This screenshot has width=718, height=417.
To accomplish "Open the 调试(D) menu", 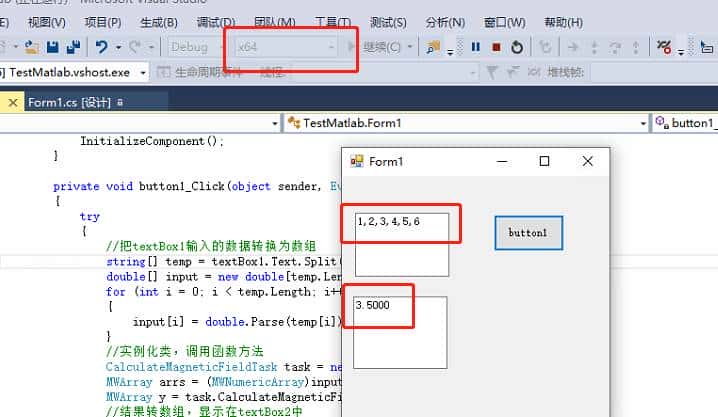I will pos(216,22).
